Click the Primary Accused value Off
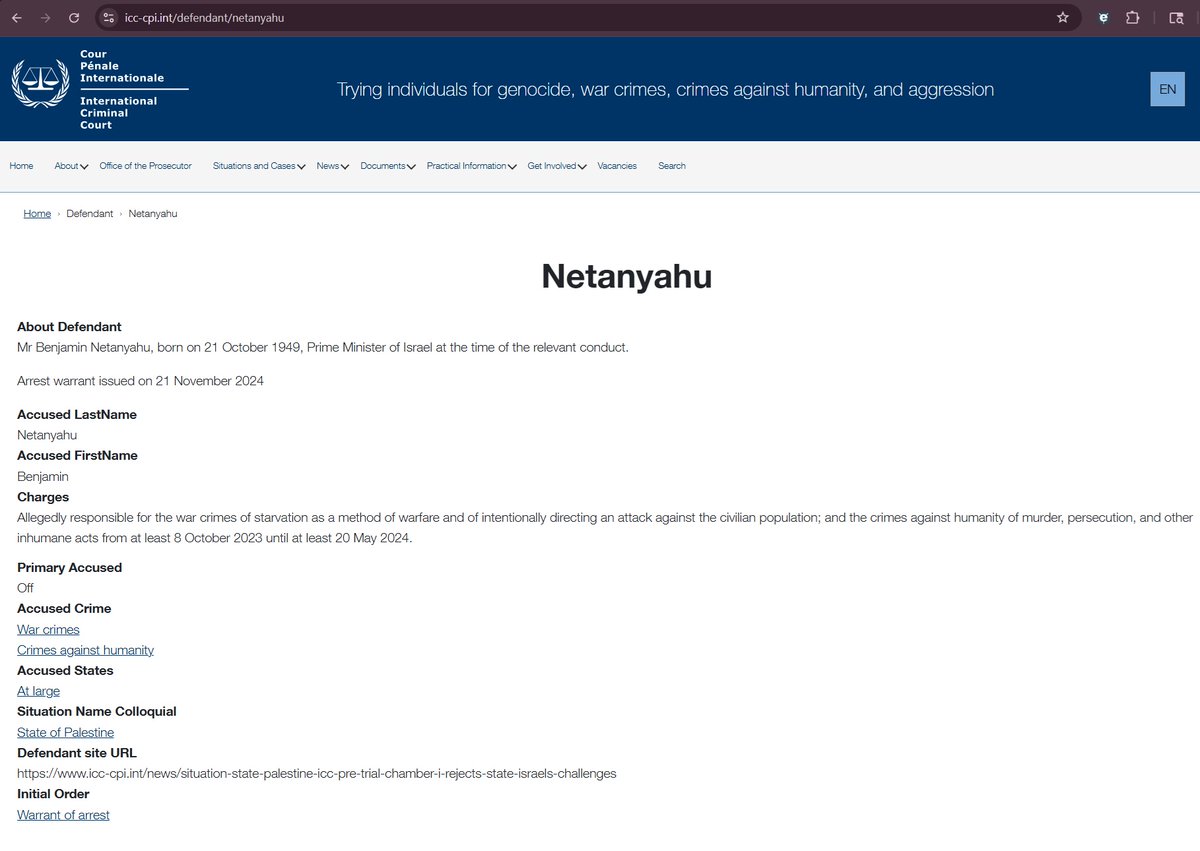Viewport: 1200px width, 851px height. click(25, 588)
